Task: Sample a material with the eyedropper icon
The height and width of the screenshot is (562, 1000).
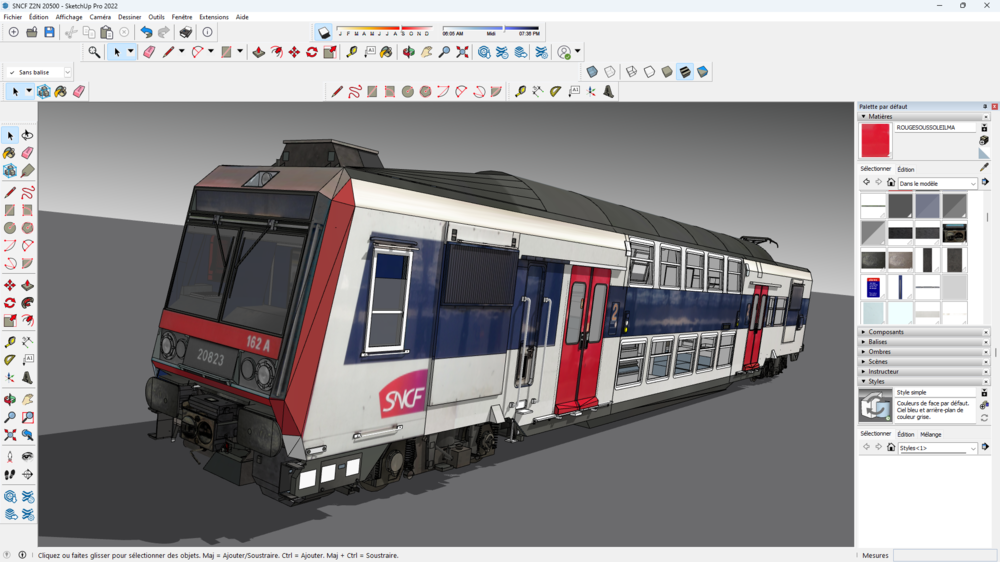Action: [x=984, y=167]
